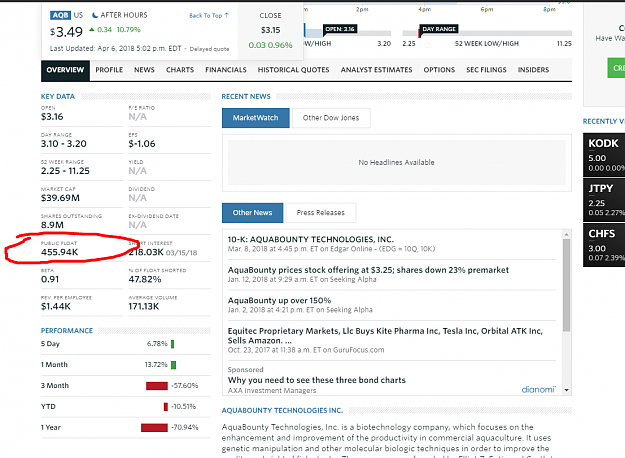625x458 pixels.
Task: Click the Performance section heading
Action: coord(67,331)
